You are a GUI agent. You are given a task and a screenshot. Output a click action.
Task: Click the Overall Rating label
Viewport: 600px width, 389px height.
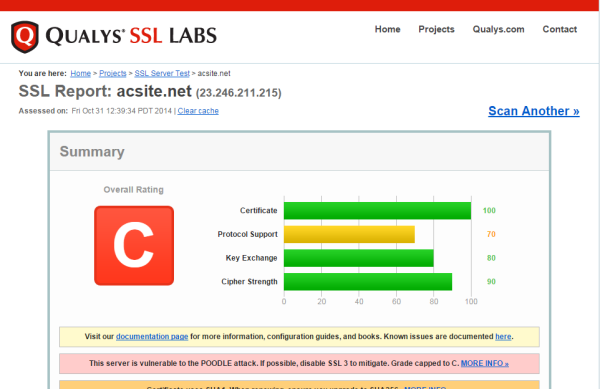134,190
